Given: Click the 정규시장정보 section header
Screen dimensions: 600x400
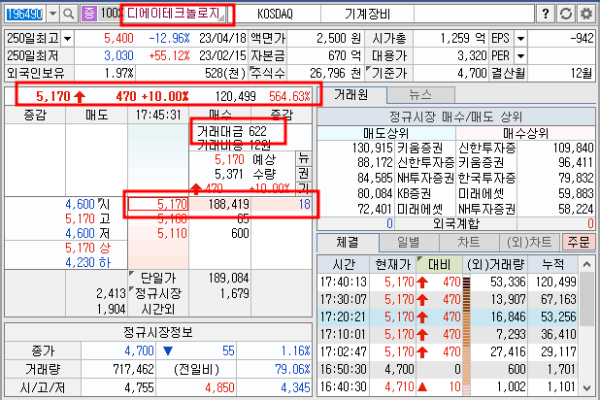Looking at the screenshot, I should (x=158, y=332).
